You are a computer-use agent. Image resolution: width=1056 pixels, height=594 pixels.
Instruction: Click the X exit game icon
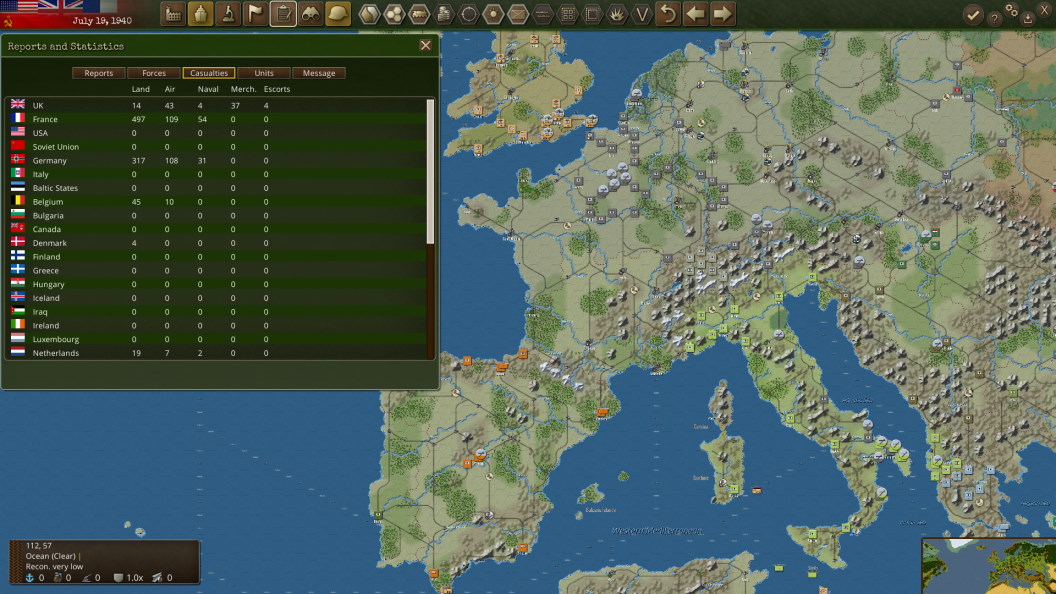(1045, 9)
